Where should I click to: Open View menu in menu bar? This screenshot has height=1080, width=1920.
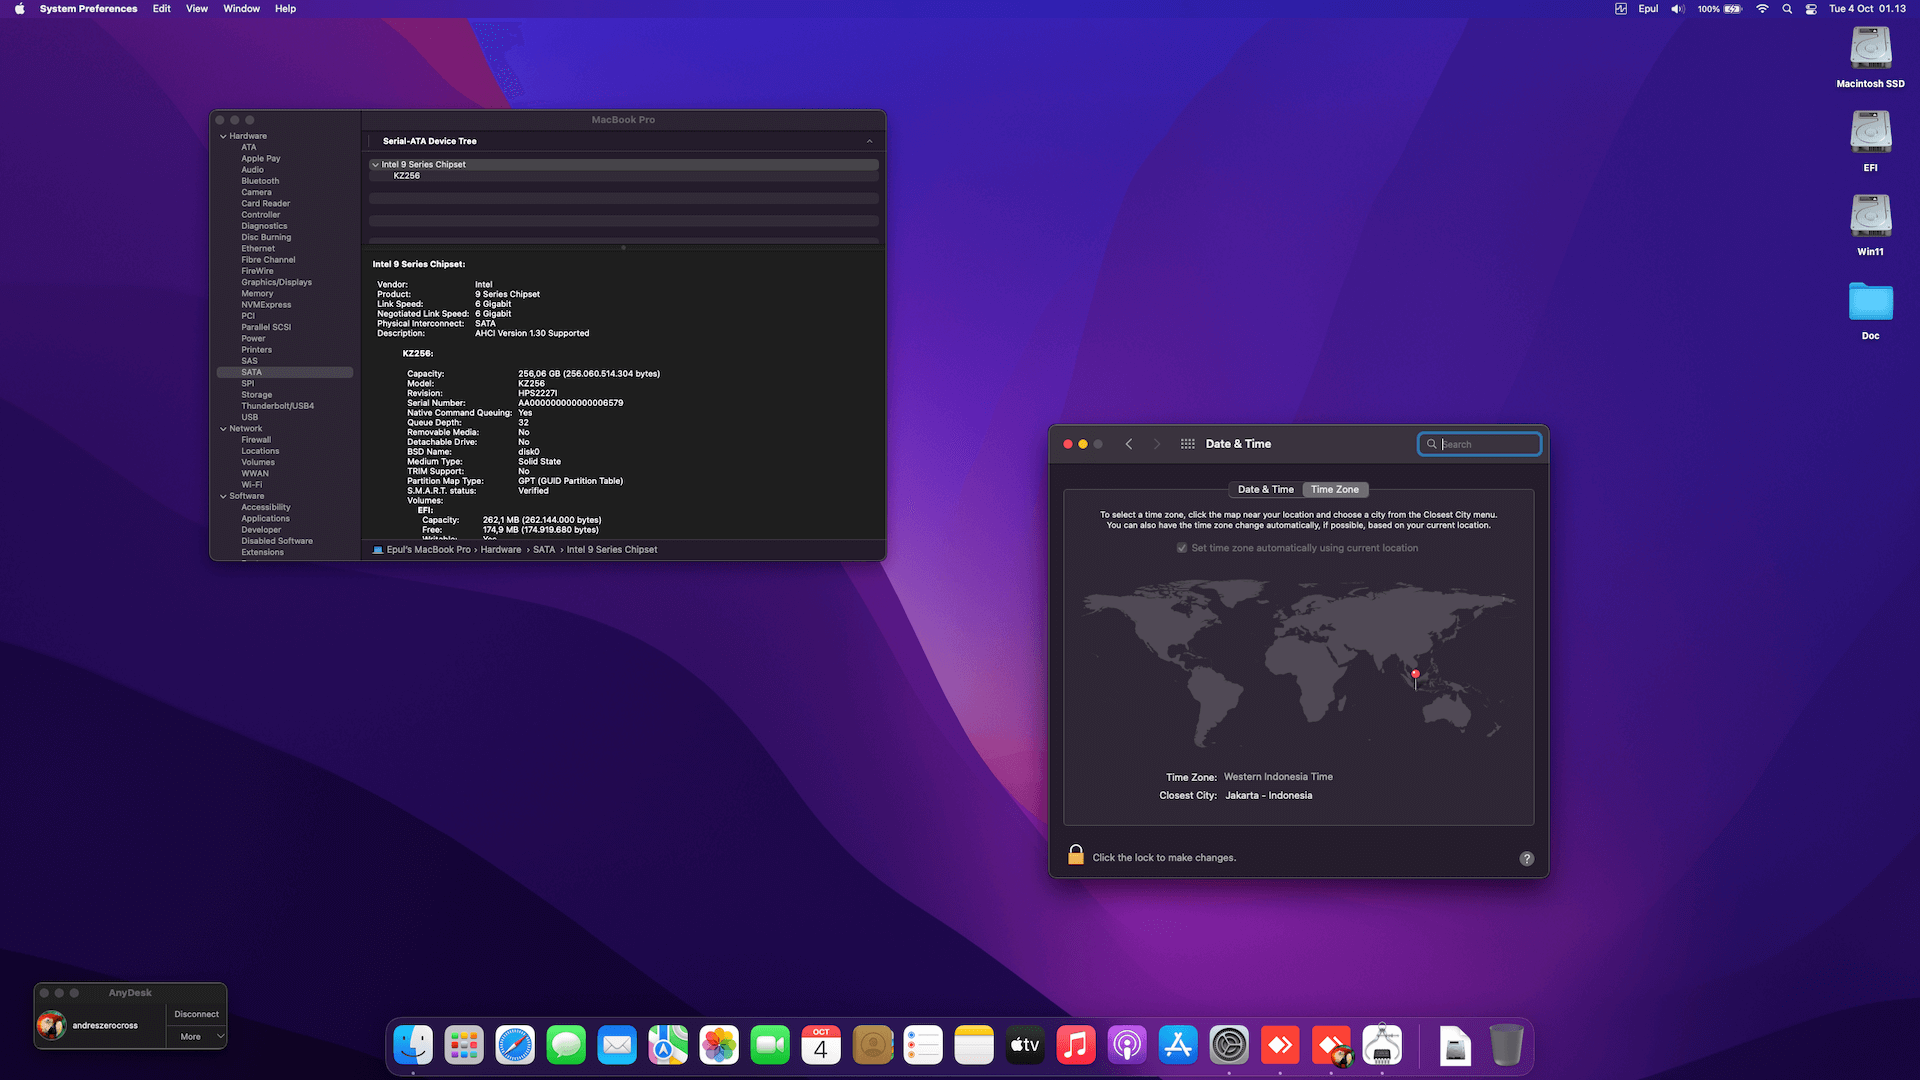click(x=197, y=9)
